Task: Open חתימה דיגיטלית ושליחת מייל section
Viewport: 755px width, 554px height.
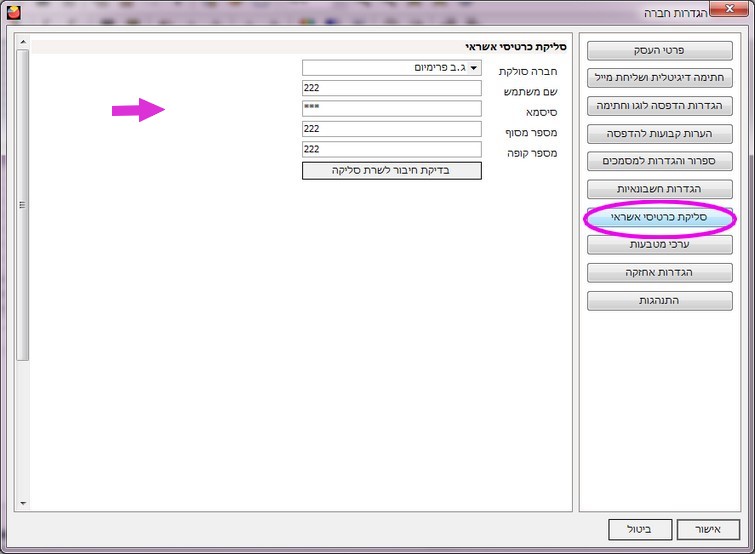Action: [x=659, y=77]
